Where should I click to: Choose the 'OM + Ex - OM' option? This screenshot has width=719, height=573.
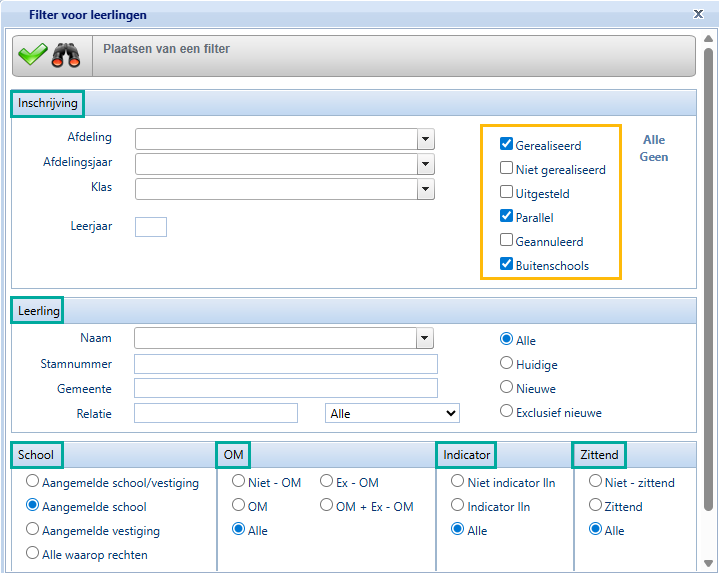pos(327,506)
